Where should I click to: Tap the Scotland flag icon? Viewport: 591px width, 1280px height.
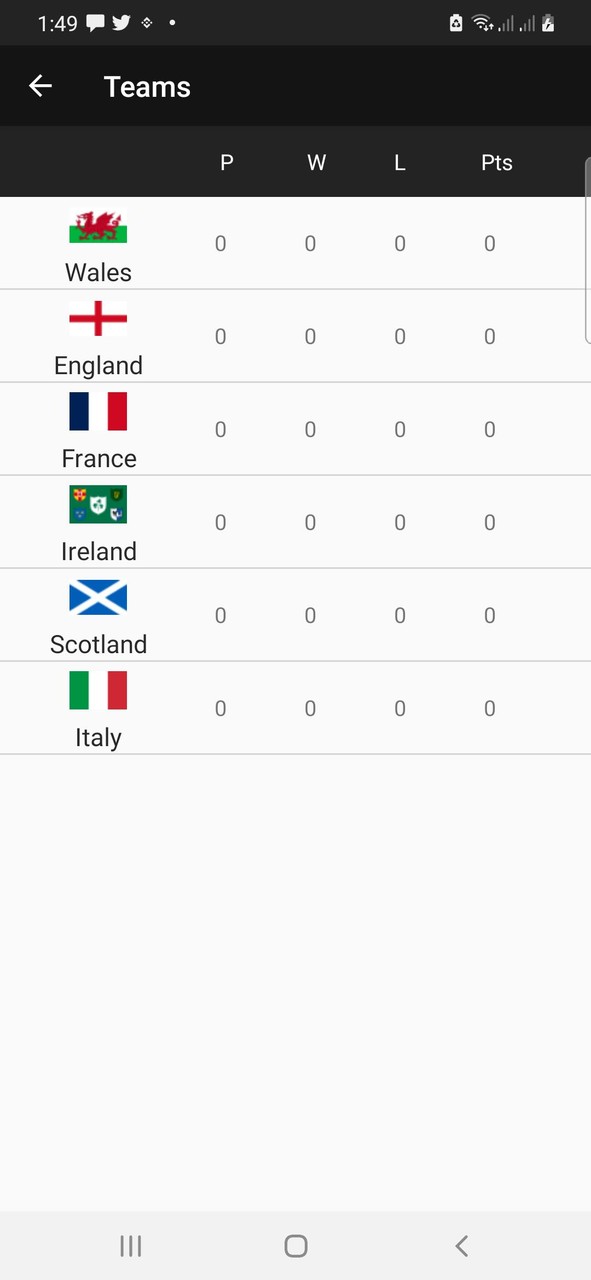(x=98, y=598)
